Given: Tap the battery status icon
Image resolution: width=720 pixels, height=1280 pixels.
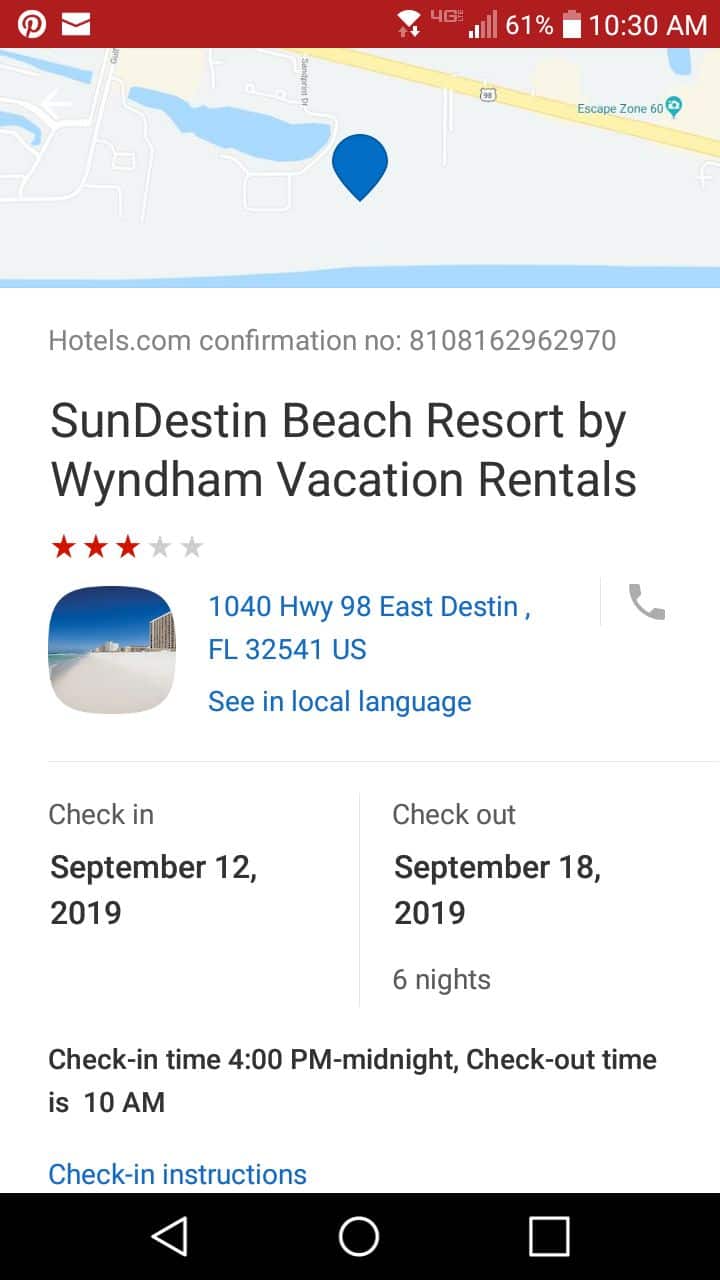Looking at the screenshot, I should click(x=572, y=24).
